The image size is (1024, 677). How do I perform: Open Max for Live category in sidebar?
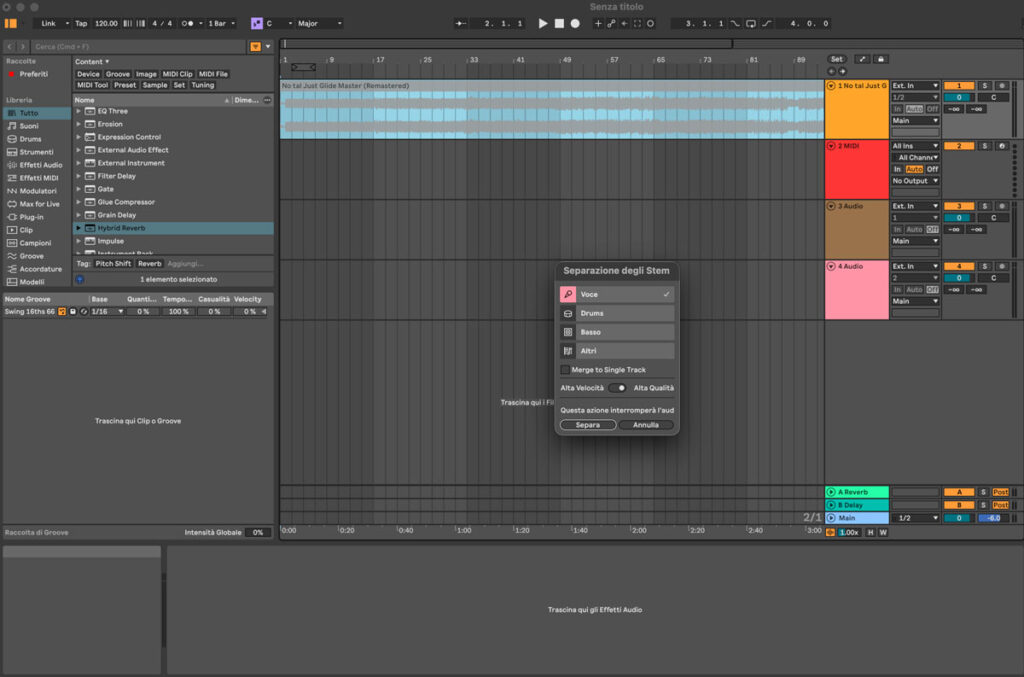(x=39, y=204)
